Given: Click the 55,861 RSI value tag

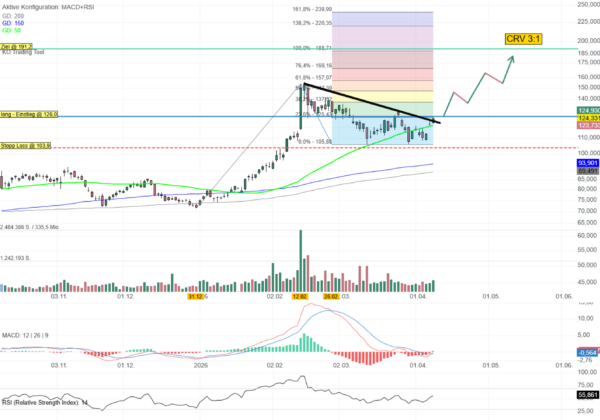Looking at the screenshot, I should click(x=588, y=396).
